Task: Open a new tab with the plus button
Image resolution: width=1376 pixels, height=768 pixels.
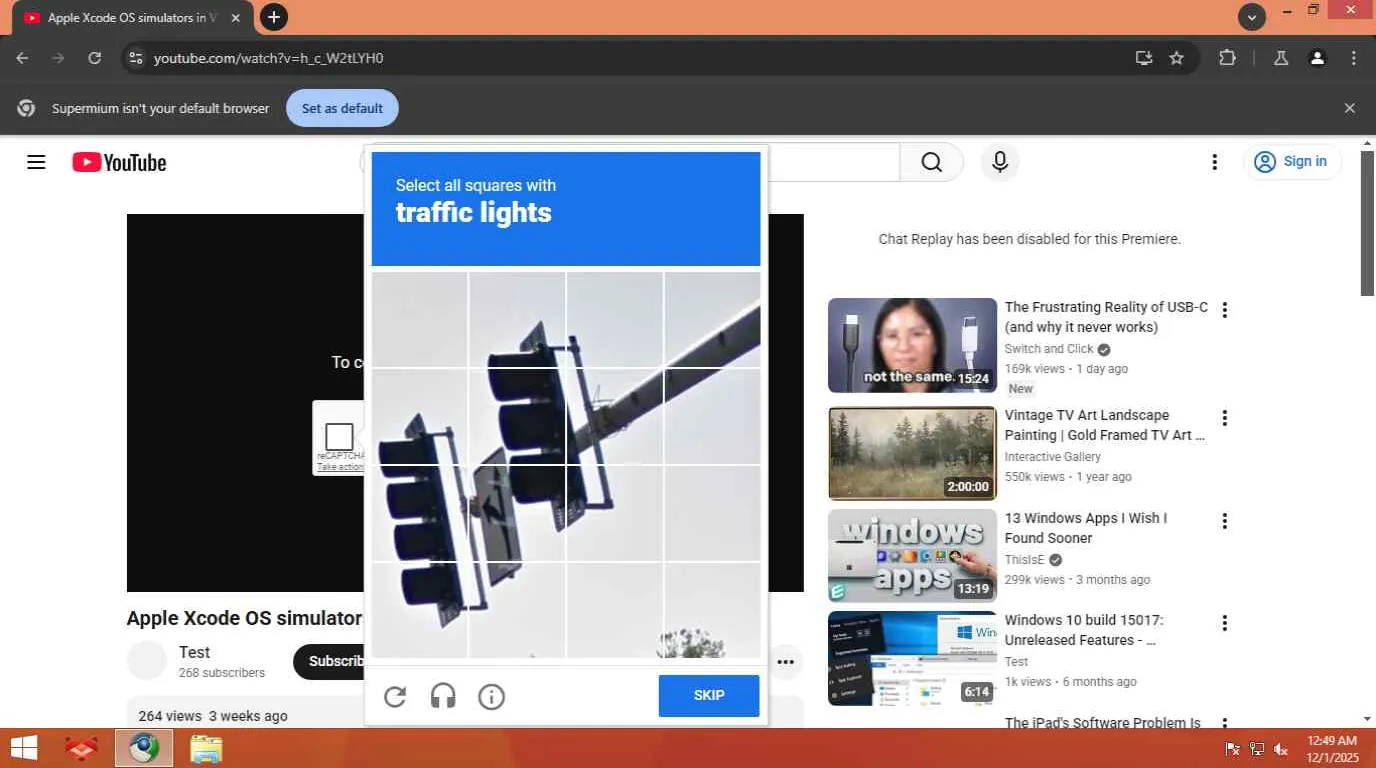Action: 273,17
